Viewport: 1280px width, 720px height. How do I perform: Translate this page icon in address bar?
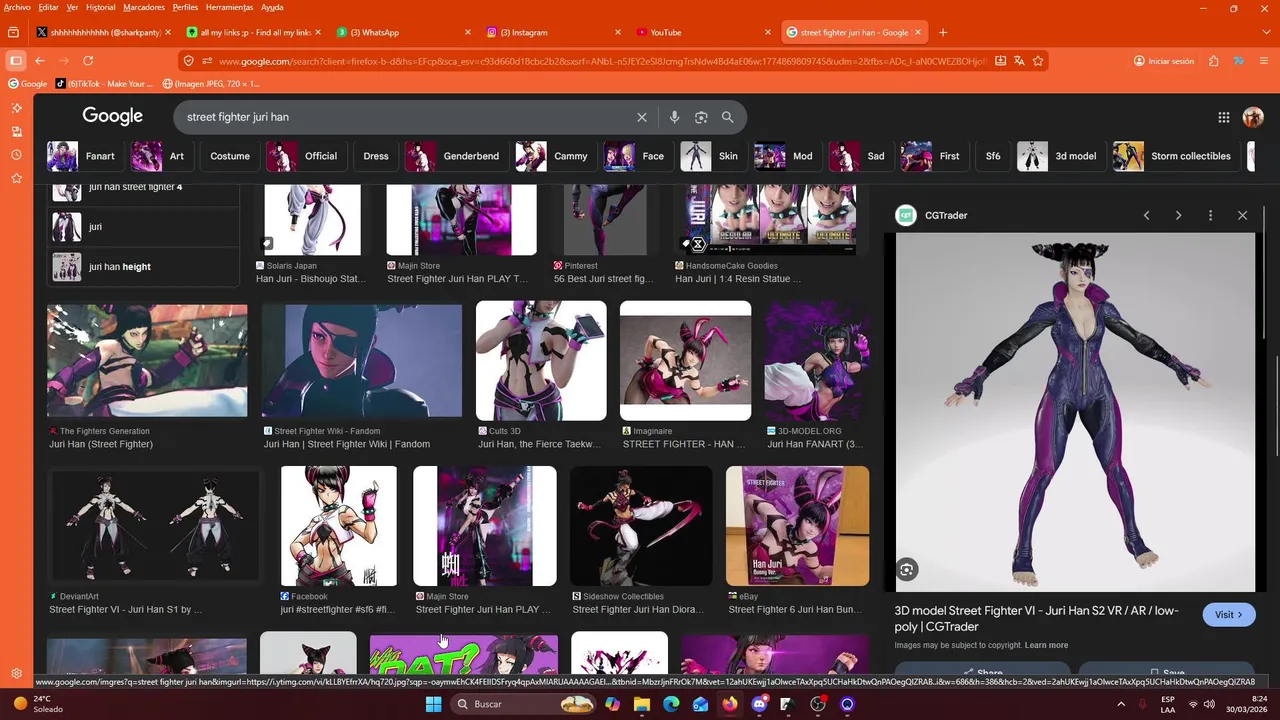(x=1019, y=61)
